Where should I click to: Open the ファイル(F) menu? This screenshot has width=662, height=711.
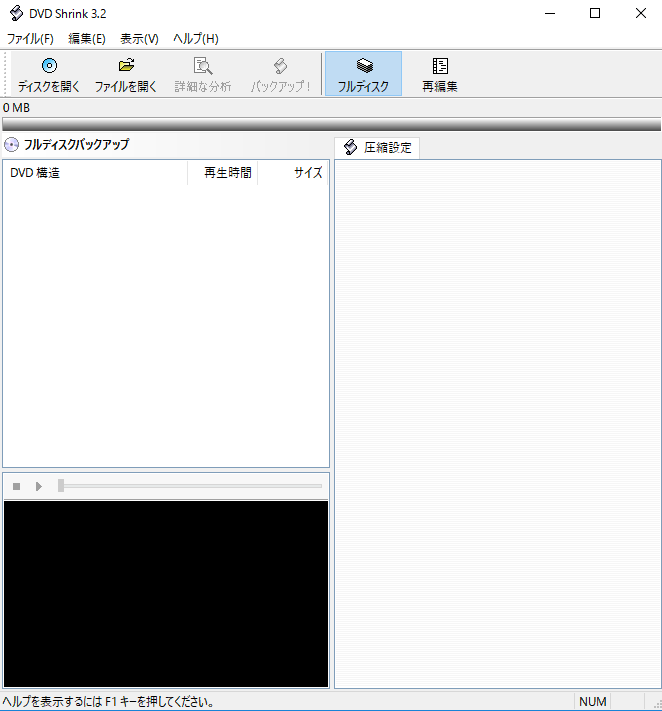point(30,39)
